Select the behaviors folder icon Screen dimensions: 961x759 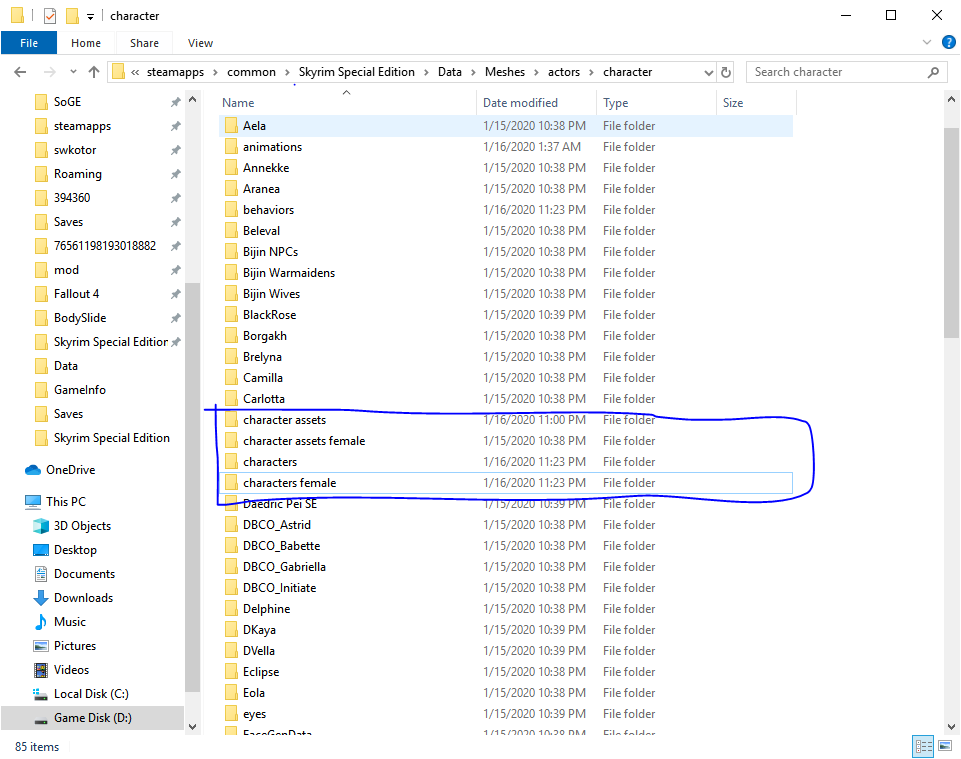[x=231, y=210]
